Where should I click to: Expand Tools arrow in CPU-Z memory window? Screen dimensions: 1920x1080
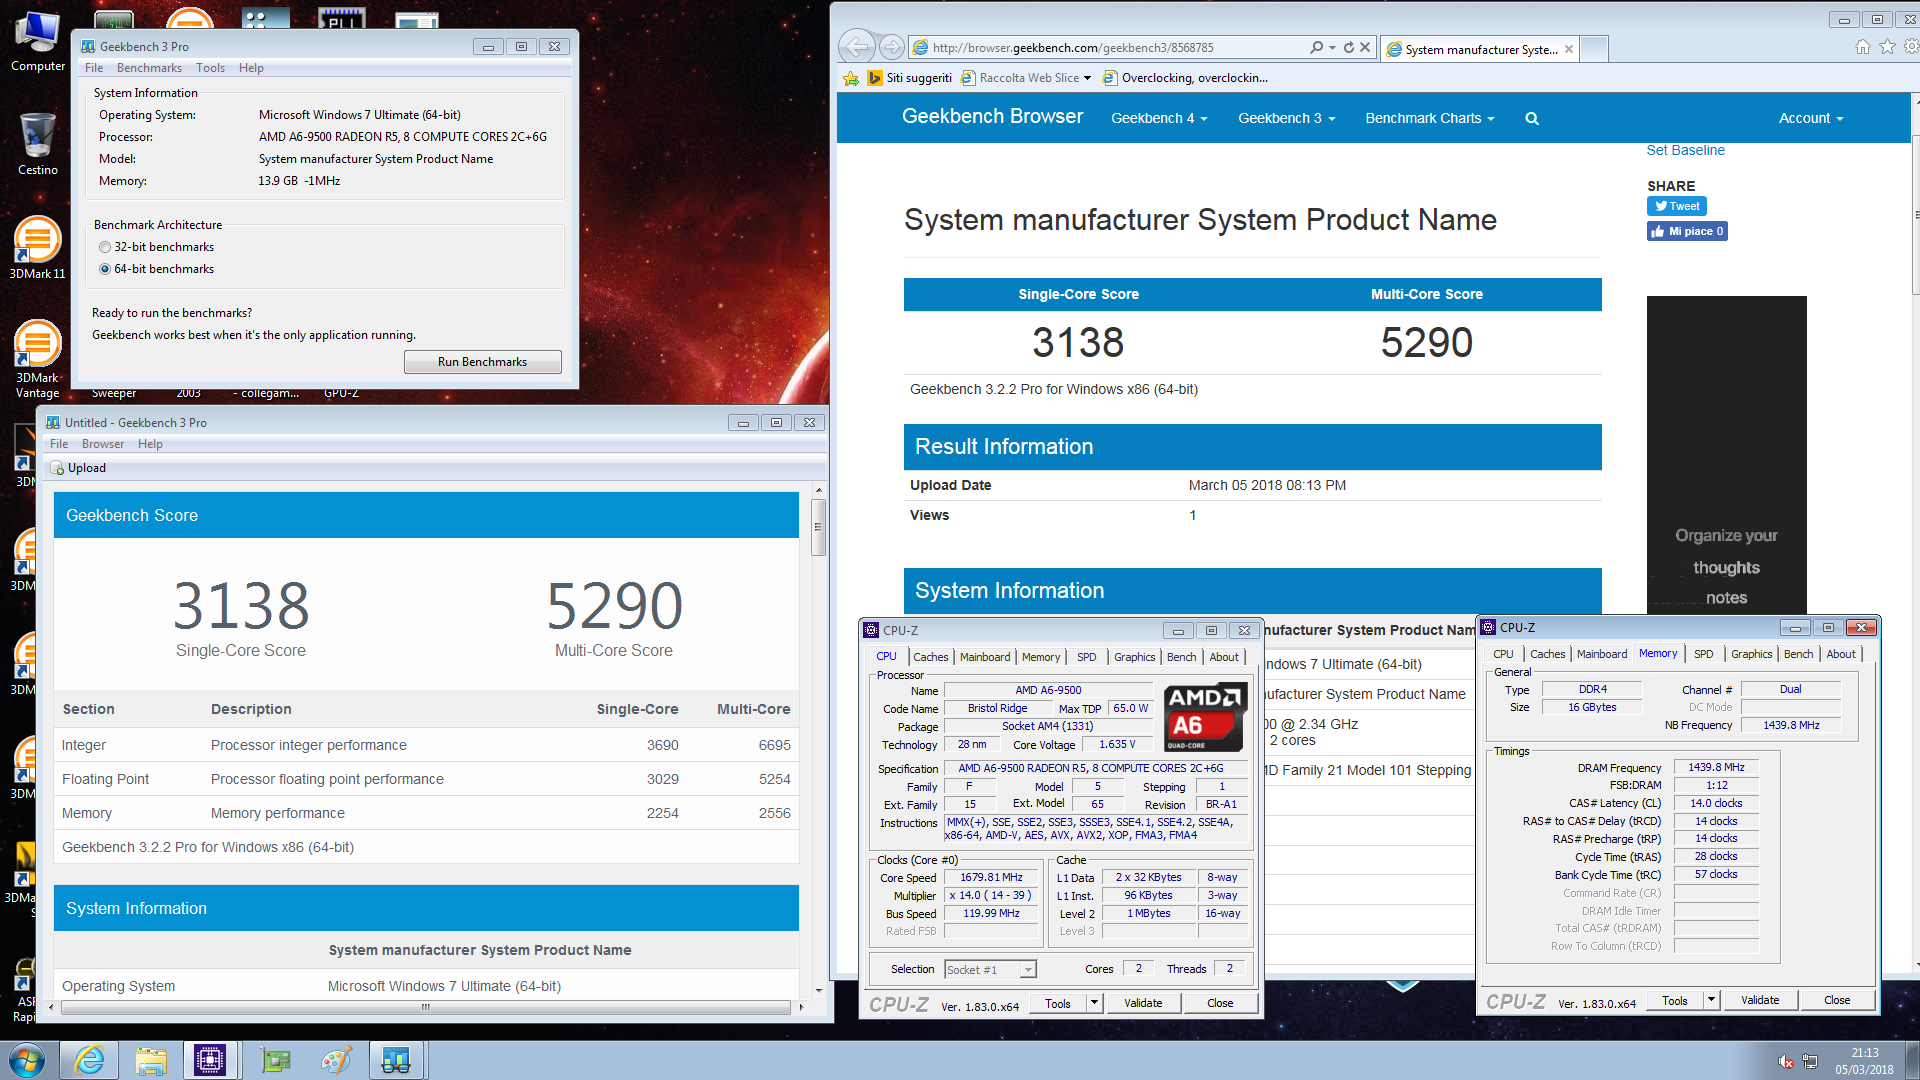click(x=1711, y=999)
